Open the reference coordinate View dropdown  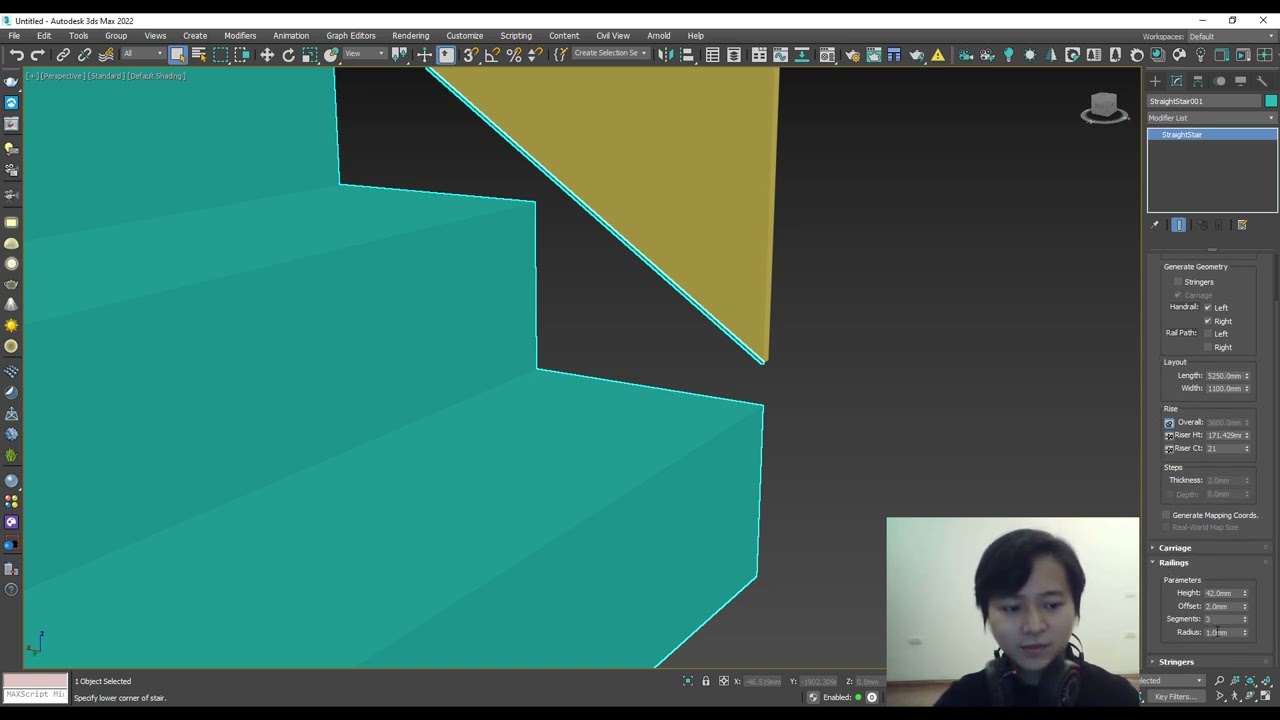(364, 54)
